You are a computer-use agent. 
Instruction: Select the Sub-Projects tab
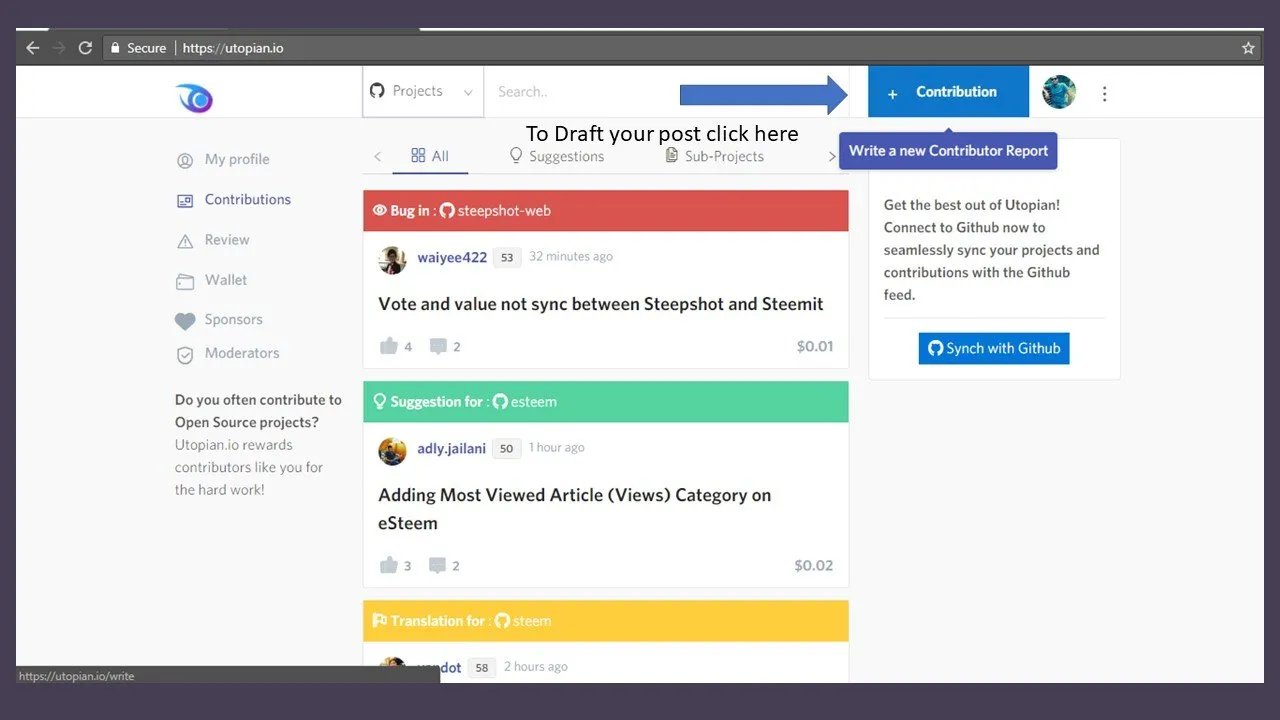(x=714, y=156)
